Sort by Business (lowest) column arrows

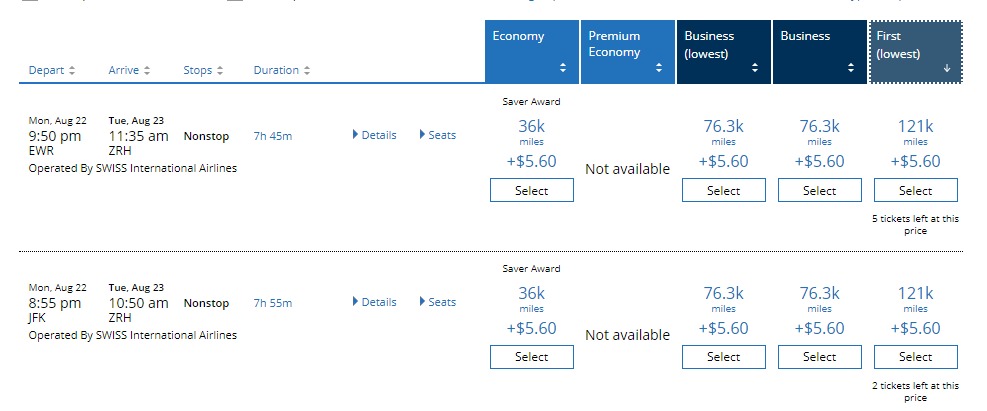(x=755, y=68)
